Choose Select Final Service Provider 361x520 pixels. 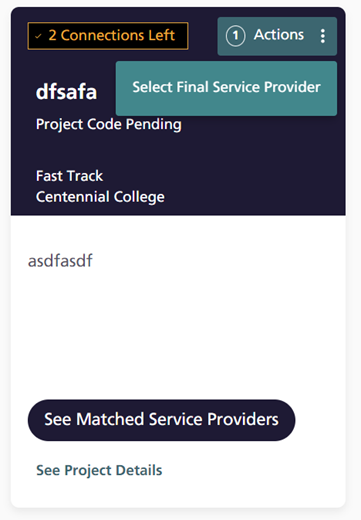click(x=226, y=88)
